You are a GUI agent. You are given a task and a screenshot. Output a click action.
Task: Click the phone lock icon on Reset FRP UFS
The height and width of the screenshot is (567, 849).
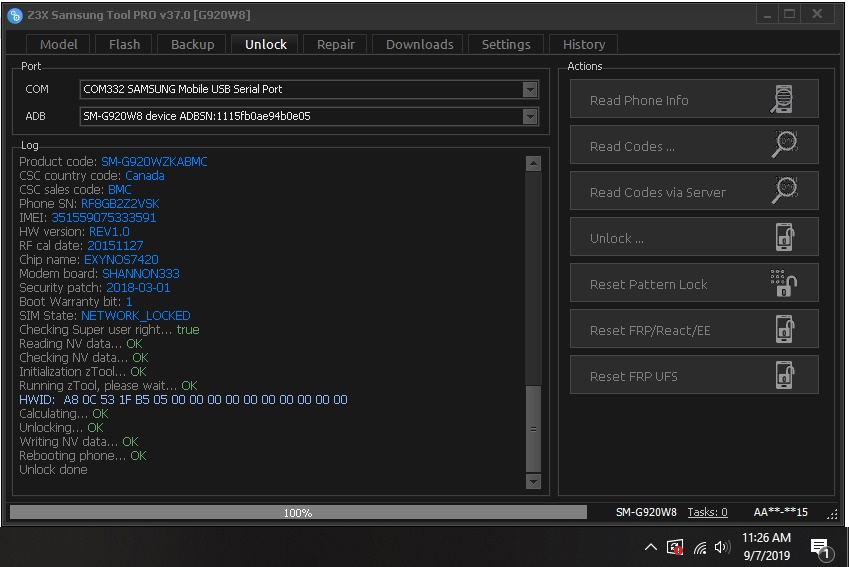click(x=785, y=375)
